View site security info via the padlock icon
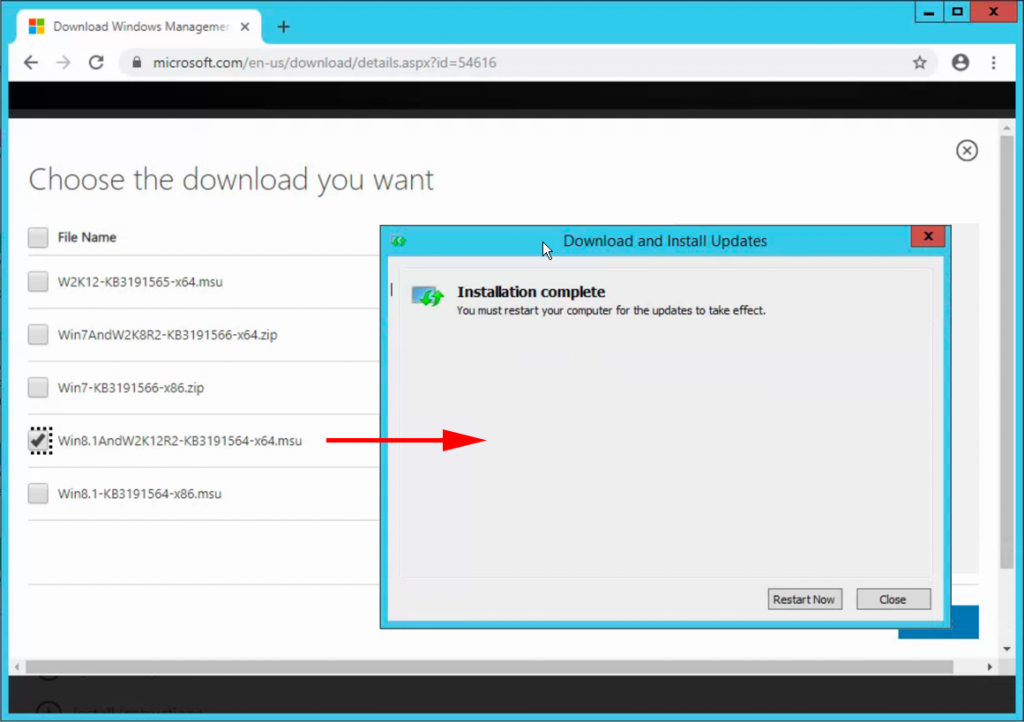Image resolution: width=1024 pixels, height=722 pixels. click(x=135, y=62)
